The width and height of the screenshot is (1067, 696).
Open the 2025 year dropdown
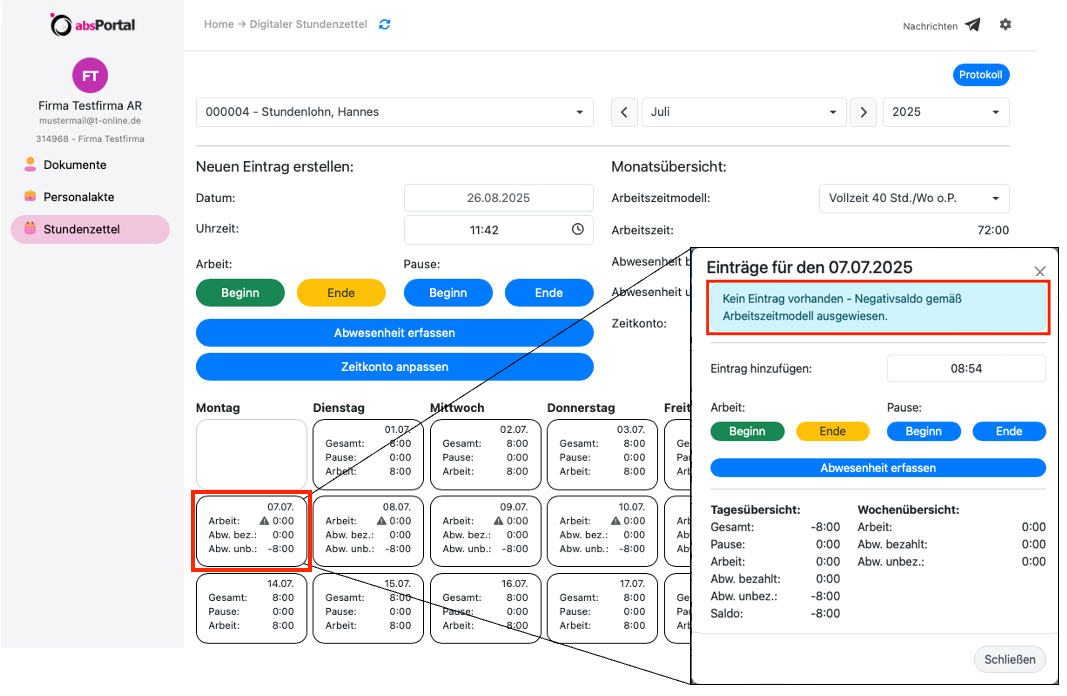tap(945, 113)
